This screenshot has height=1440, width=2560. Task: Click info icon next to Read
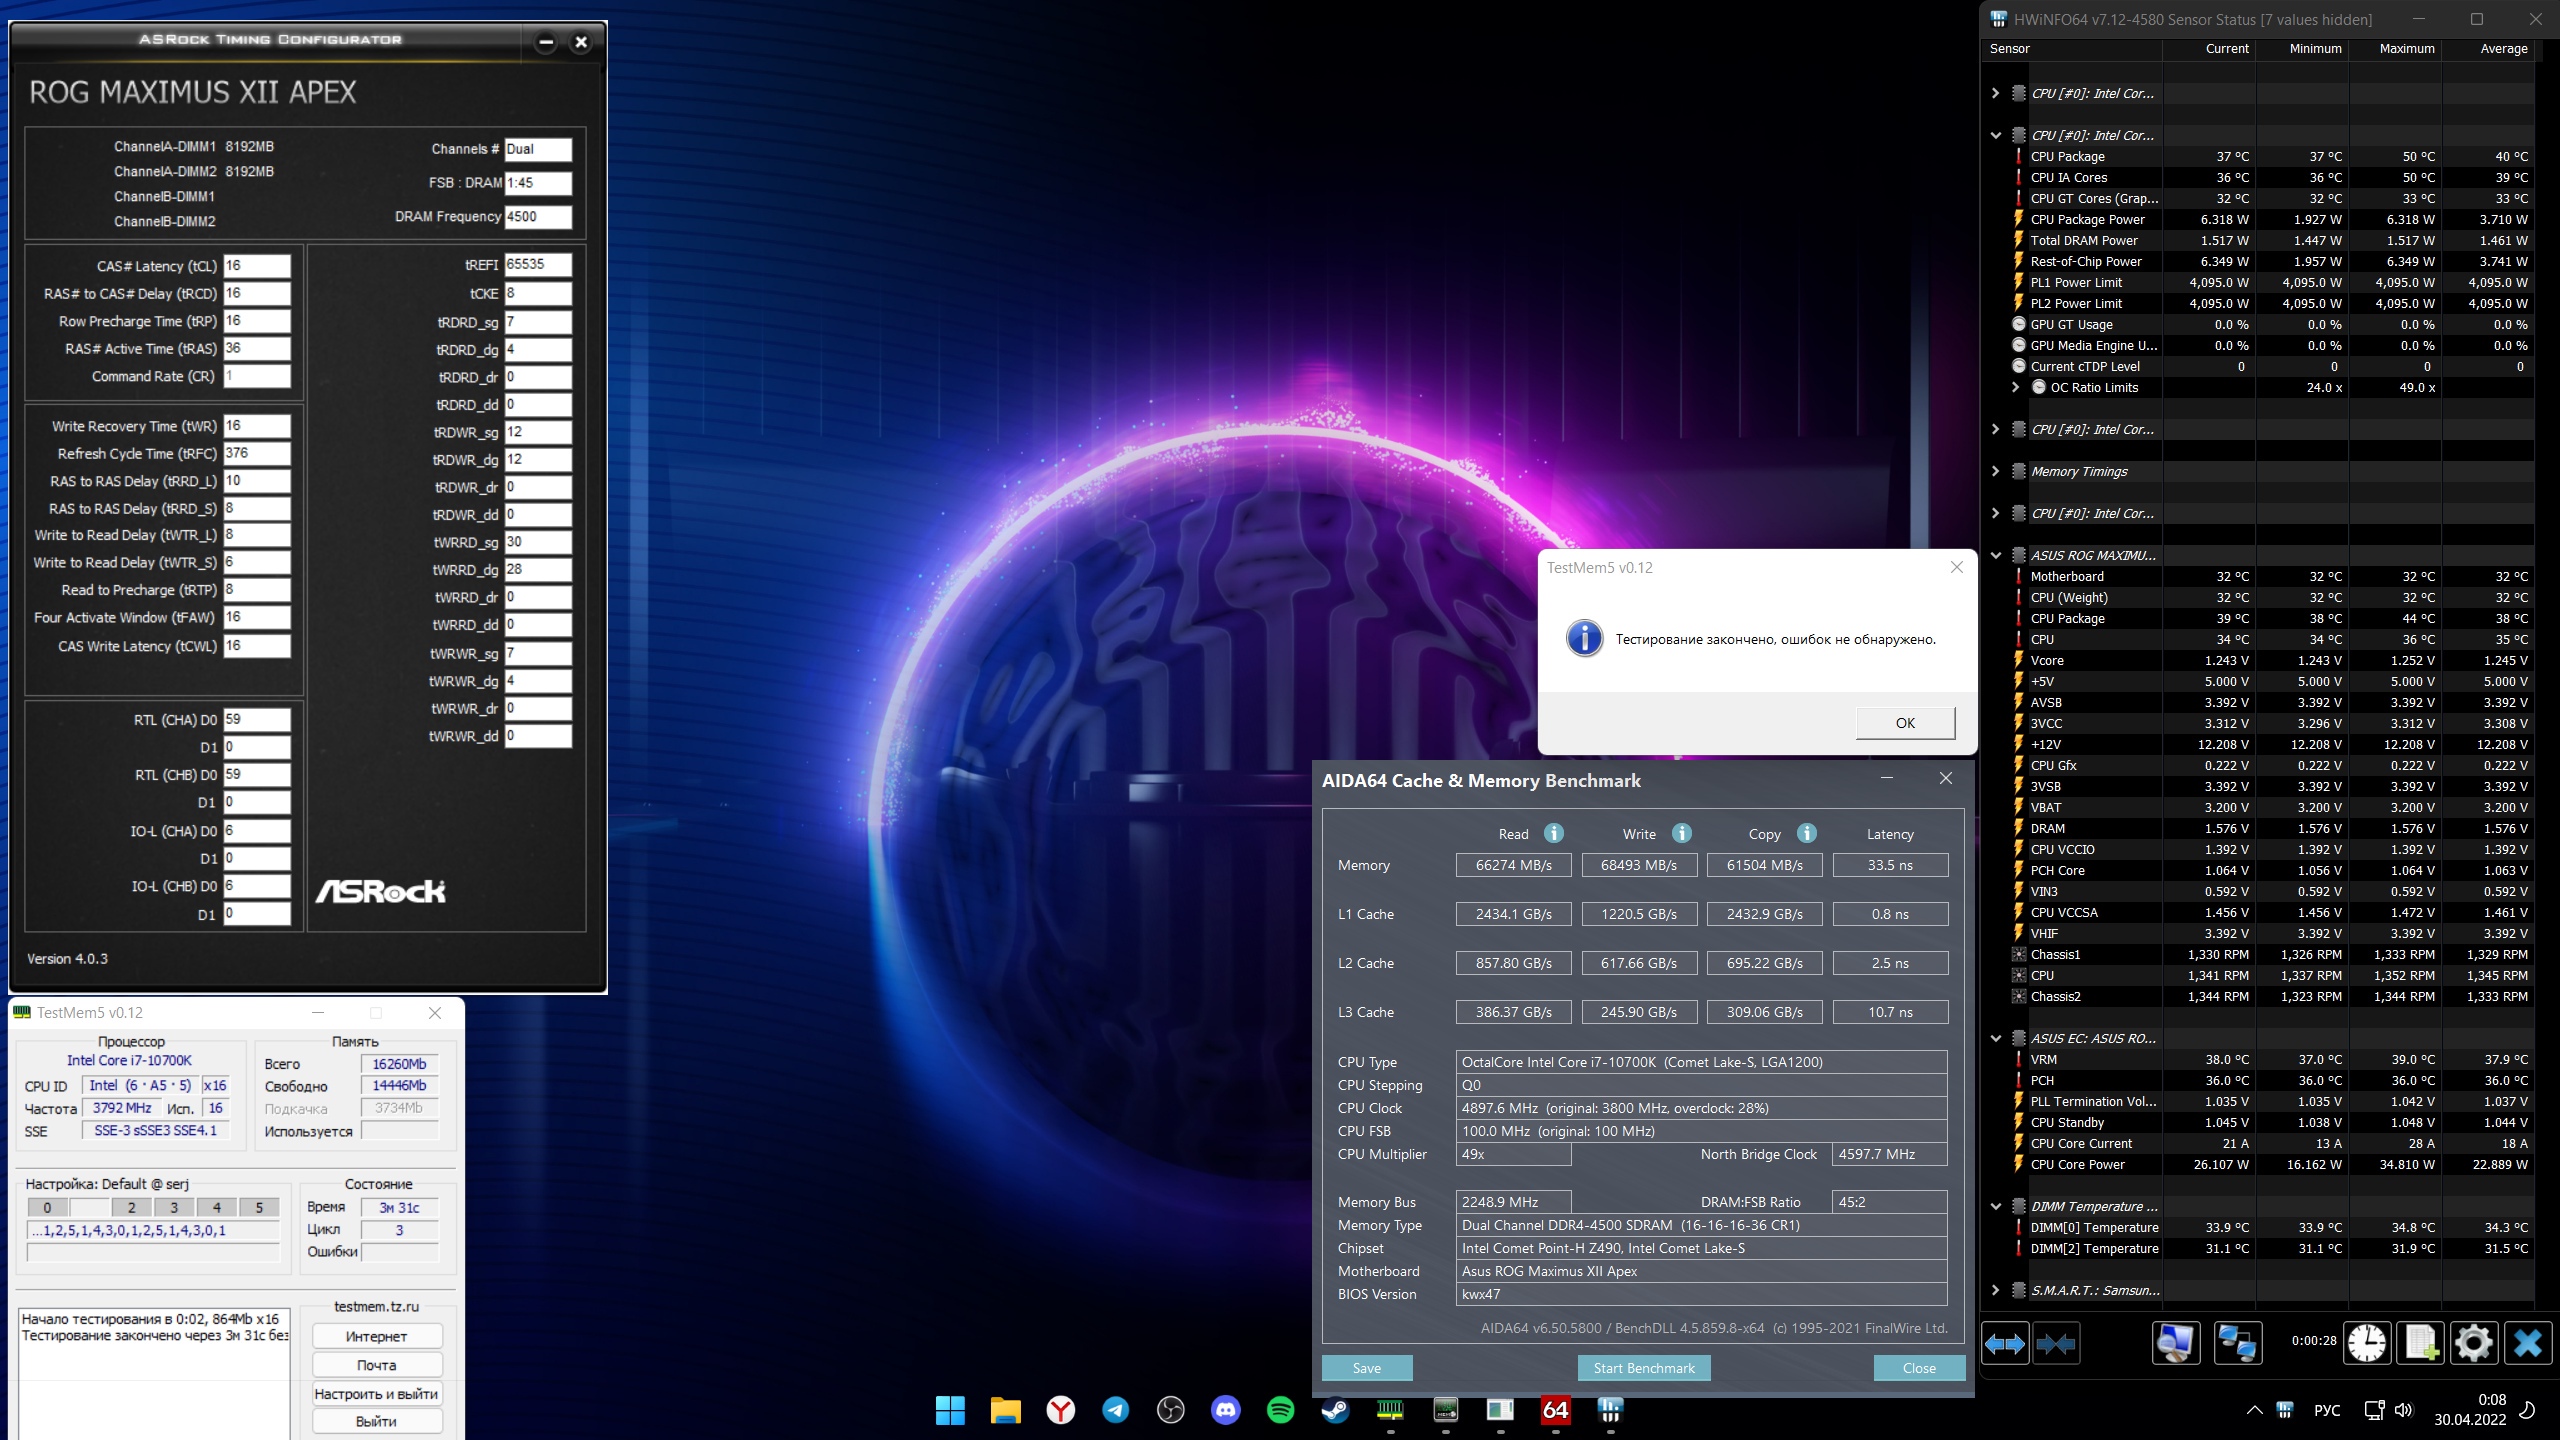1553,833
